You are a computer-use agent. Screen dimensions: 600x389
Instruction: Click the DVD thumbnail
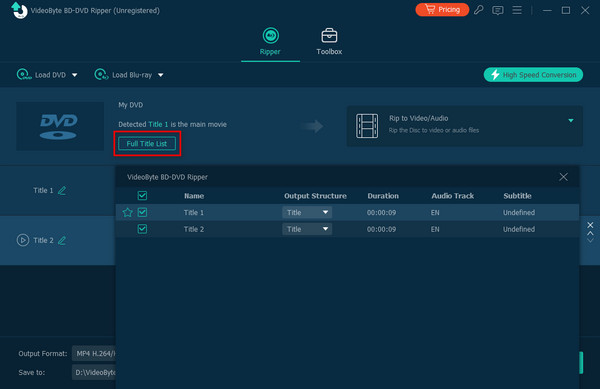60,126
